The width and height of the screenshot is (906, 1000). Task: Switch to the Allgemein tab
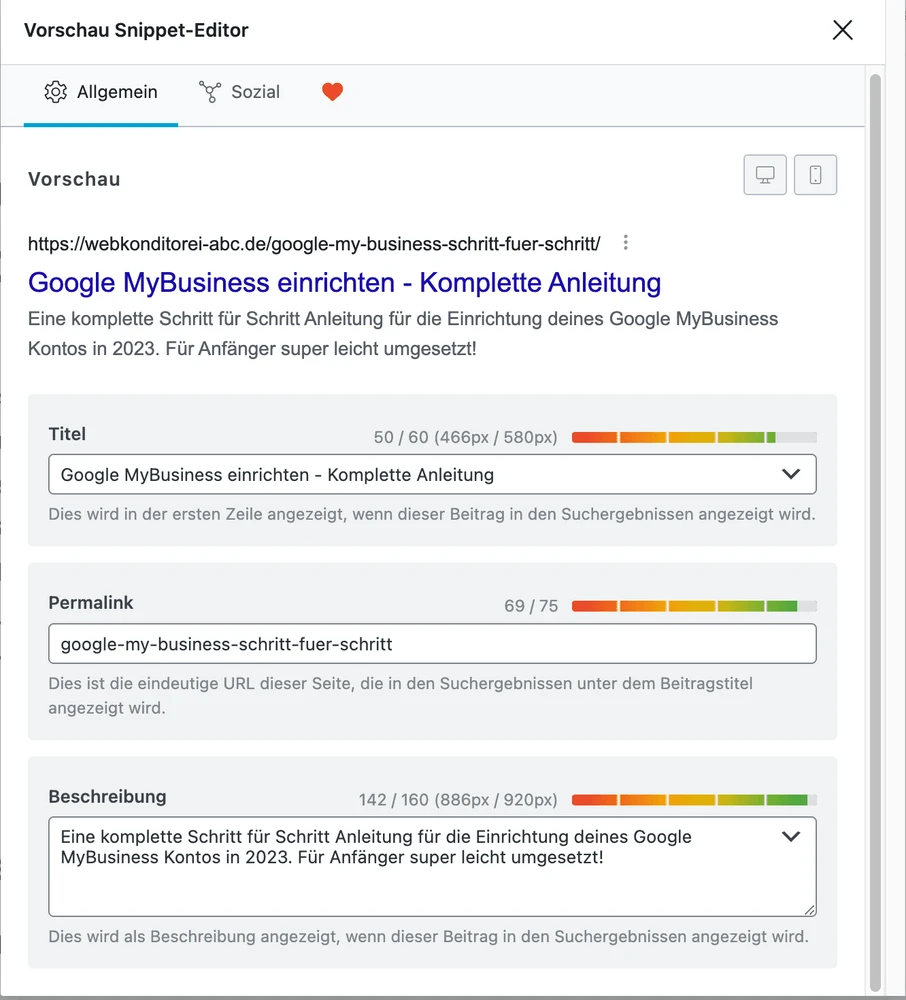101,92
